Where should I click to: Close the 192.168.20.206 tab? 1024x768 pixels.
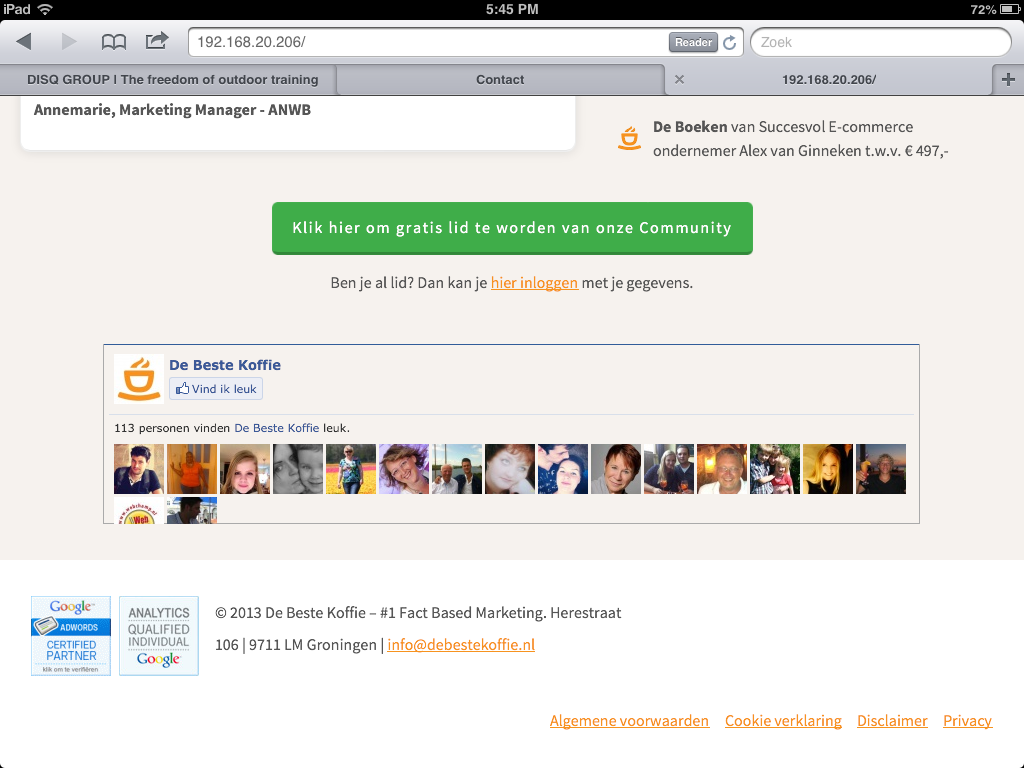(x=679, y=79)
